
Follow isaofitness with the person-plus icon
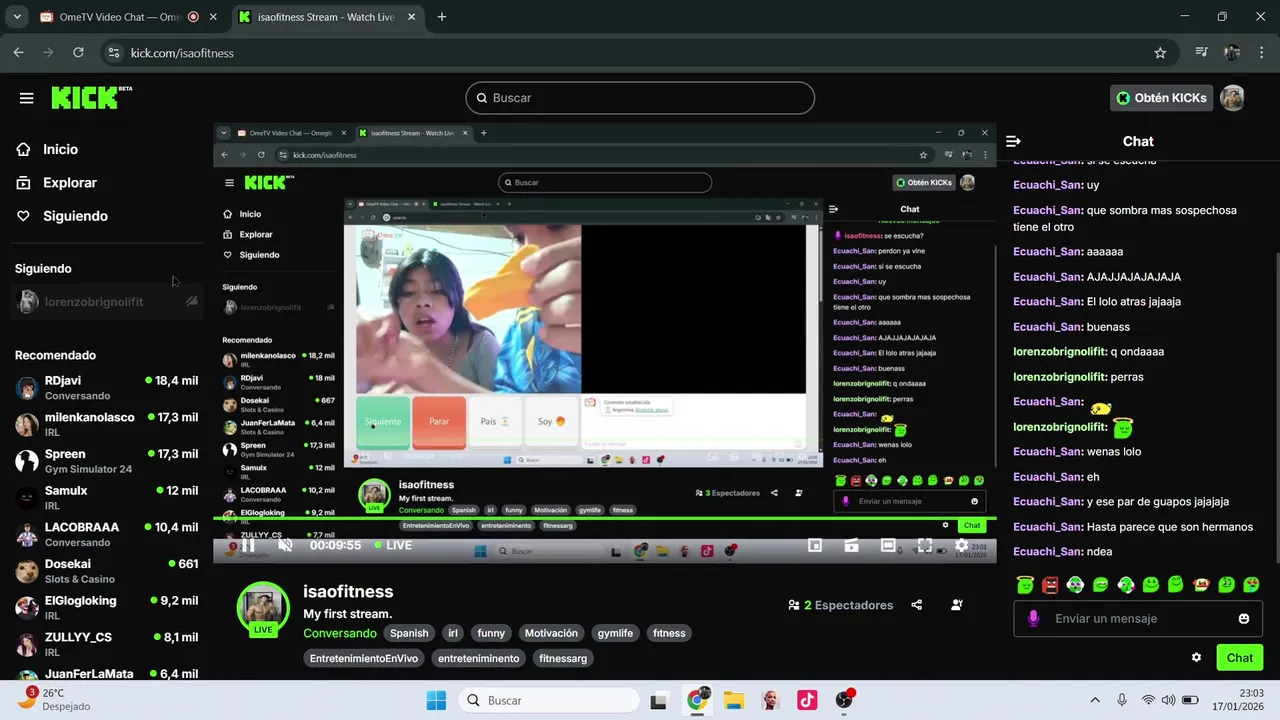pos(957,605)
